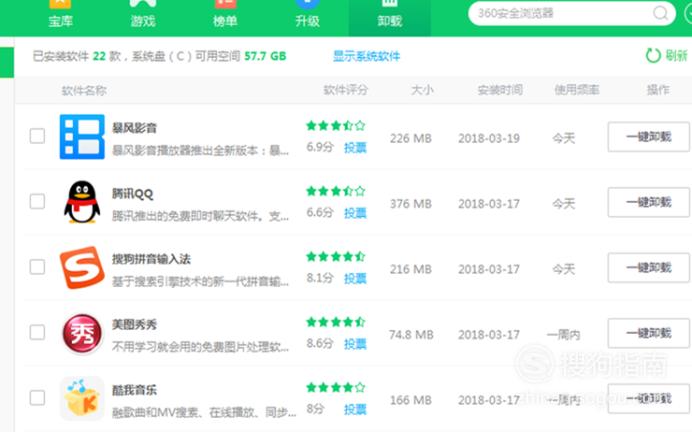
Task: Tick the checkbox for 暴风影音
Action: [37, 136]
